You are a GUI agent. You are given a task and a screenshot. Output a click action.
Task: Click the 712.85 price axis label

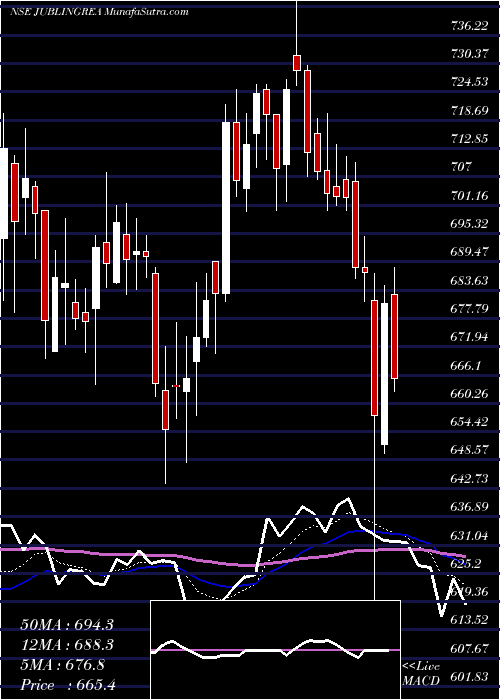point(469,139)
